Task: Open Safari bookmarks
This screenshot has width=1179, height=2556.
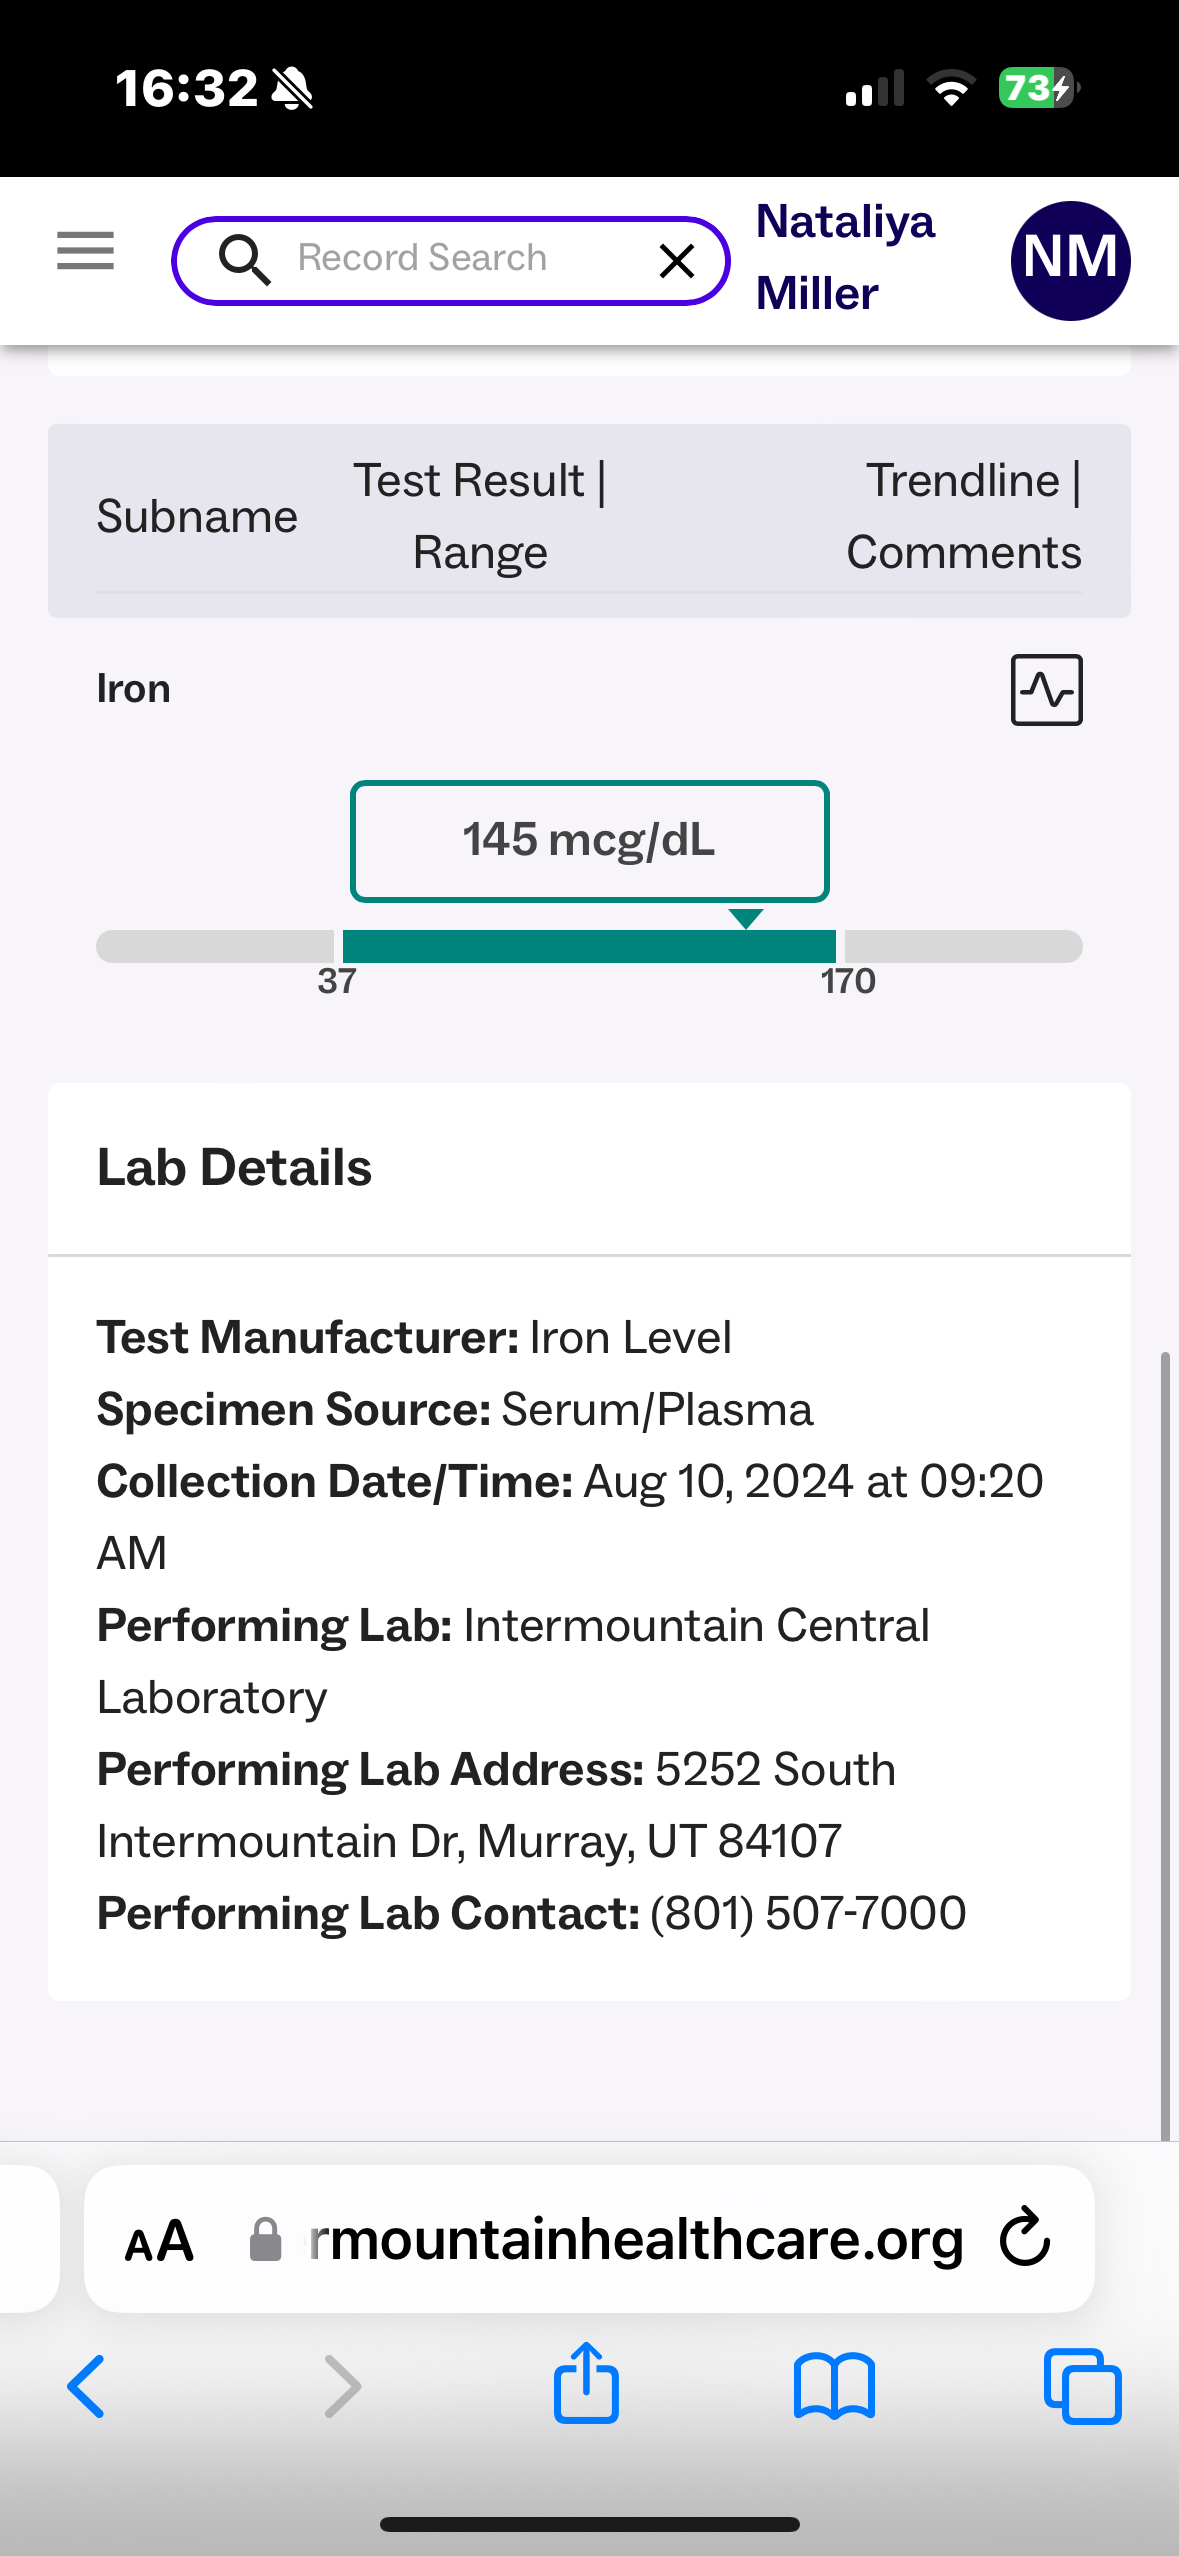Action: click(834, 2386)
